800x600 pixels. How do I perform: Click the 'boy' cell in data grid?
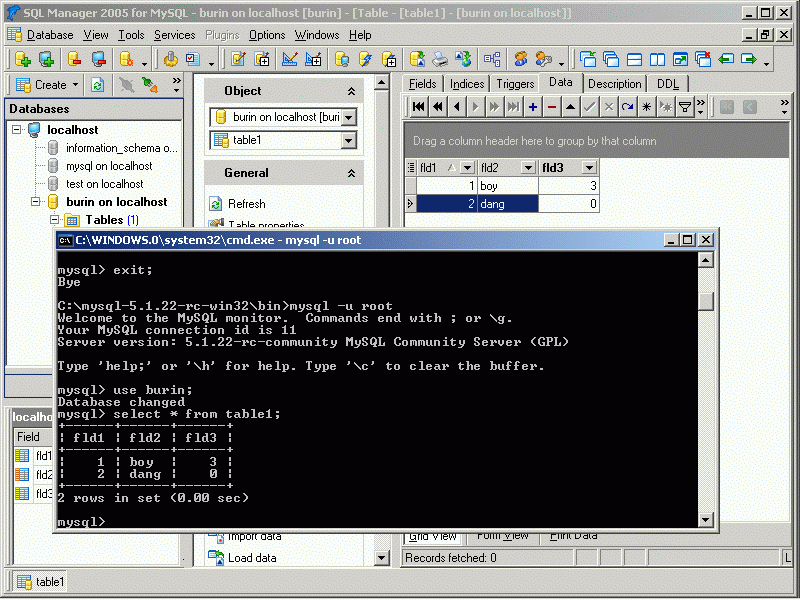[508, 186]
